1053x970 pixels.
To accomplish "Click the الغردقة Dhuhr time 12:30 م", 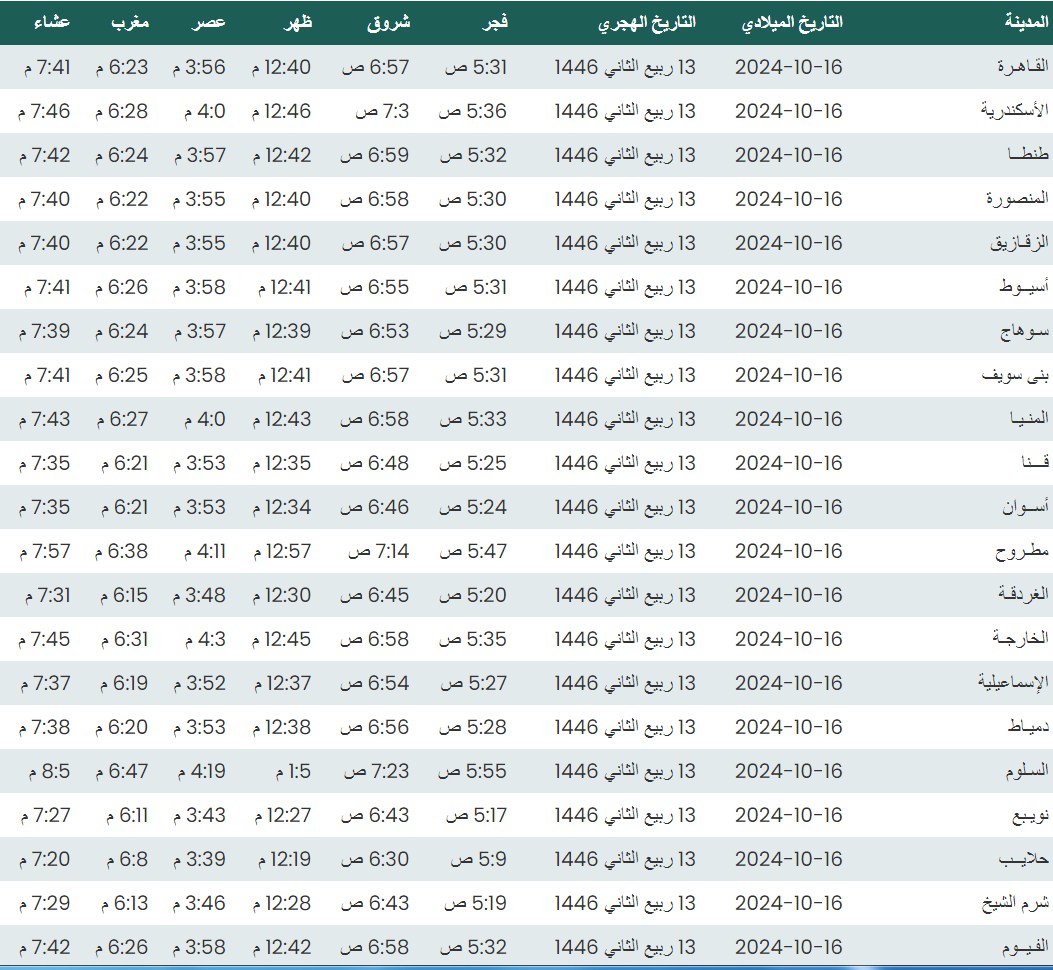I will pos(281,595).
